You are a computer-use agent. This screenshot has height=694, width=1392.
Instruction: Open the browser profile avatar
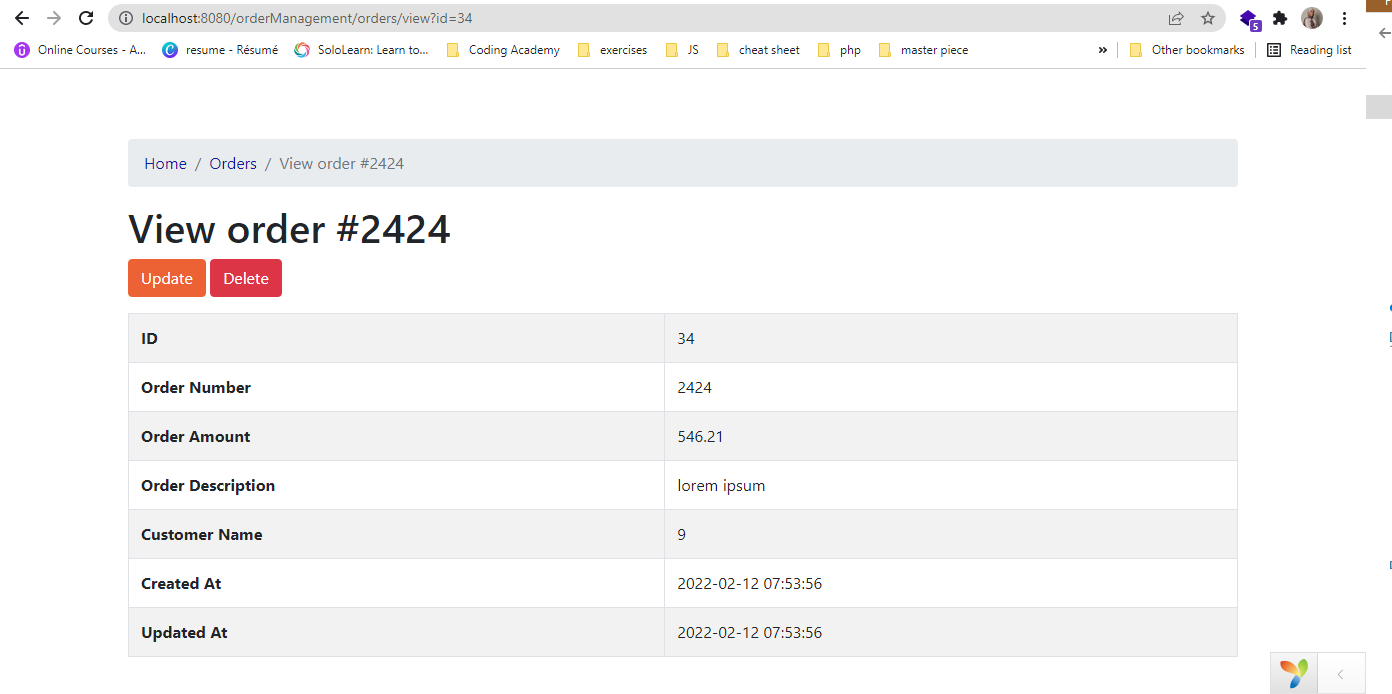point(1311,17)
